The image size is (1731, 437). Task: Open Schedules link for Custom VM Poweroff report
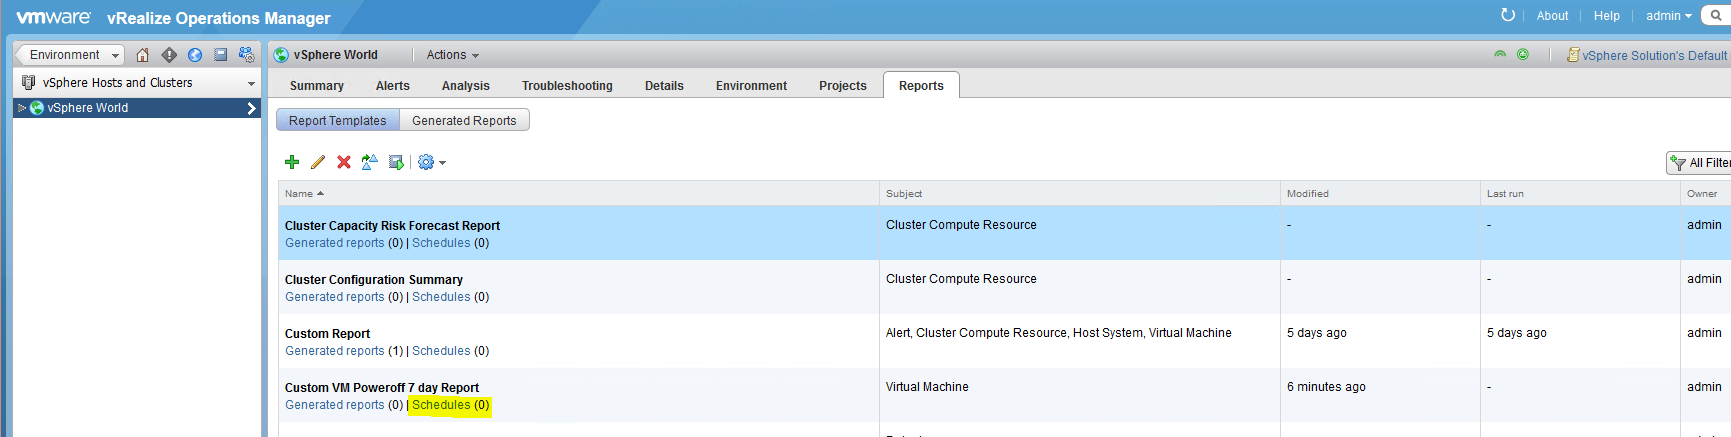[x=441, y=405]
